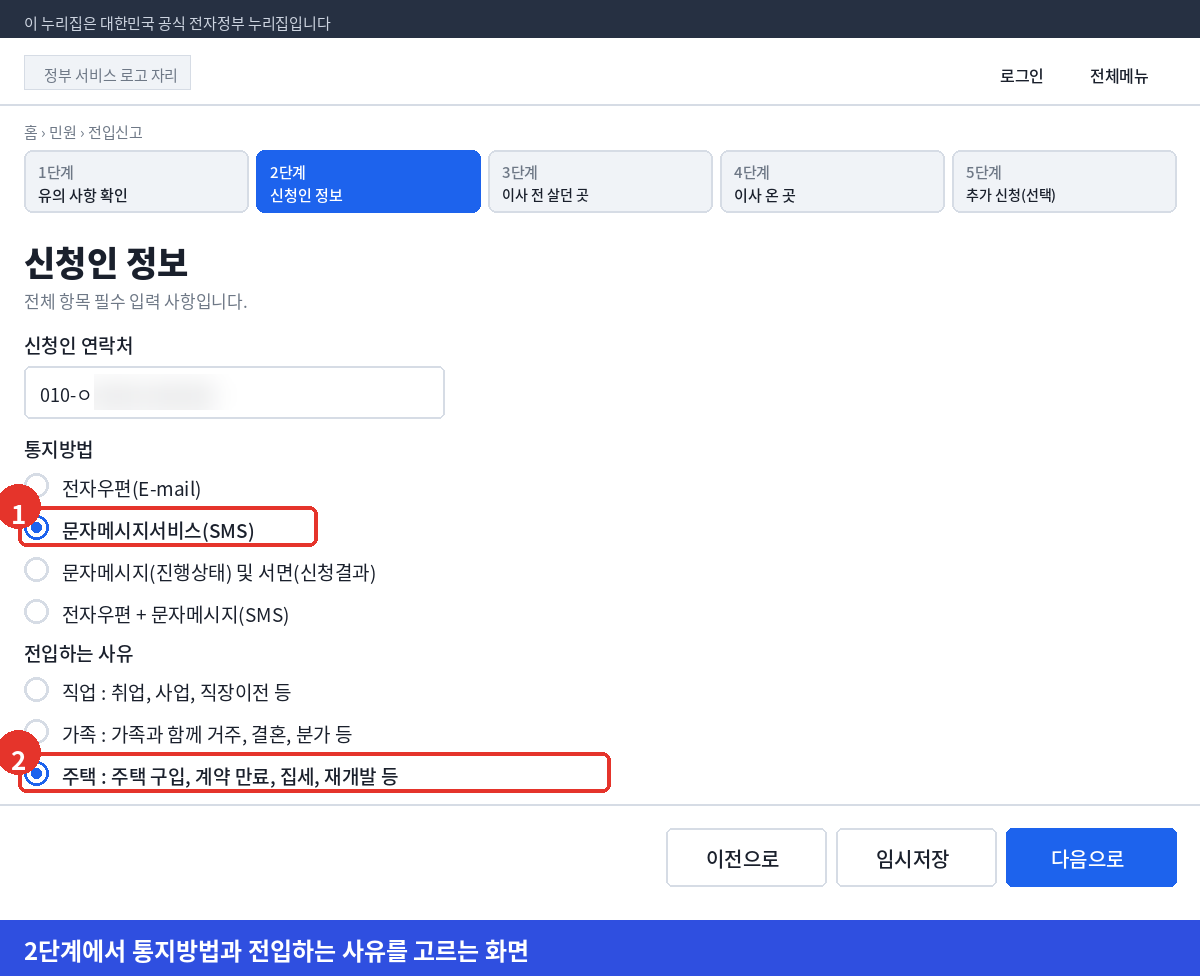The width and height of the screenshot is (1200, 976).
Task: Click the 정부 서비스 로고 자리 placeholder
Action: tap(107, 73)
